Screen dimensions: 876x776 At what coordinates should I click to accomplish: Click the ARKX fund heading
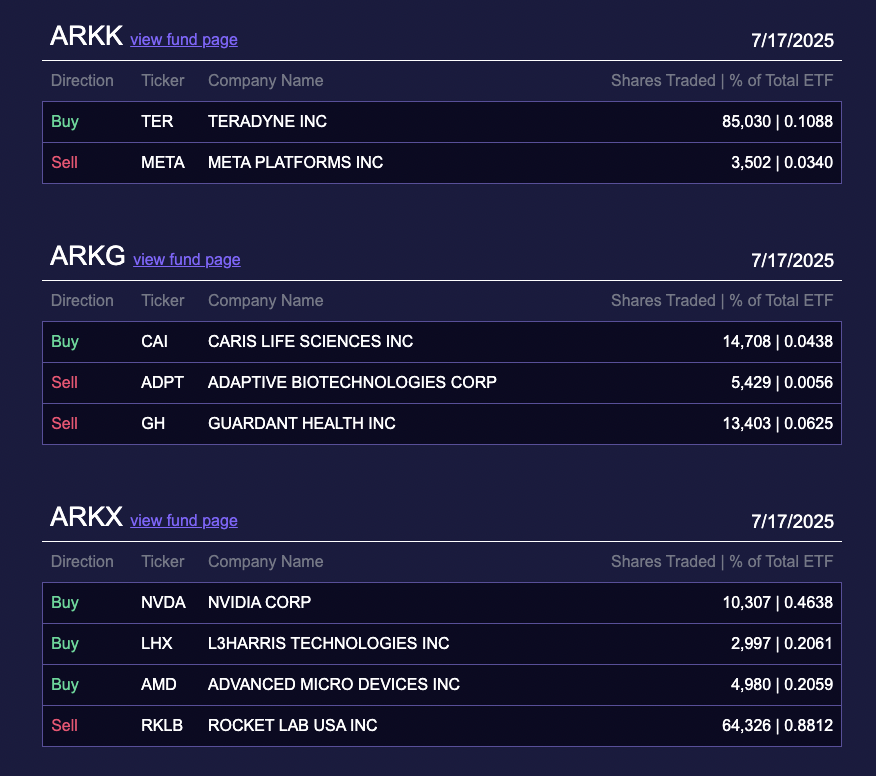click(86, 517)
